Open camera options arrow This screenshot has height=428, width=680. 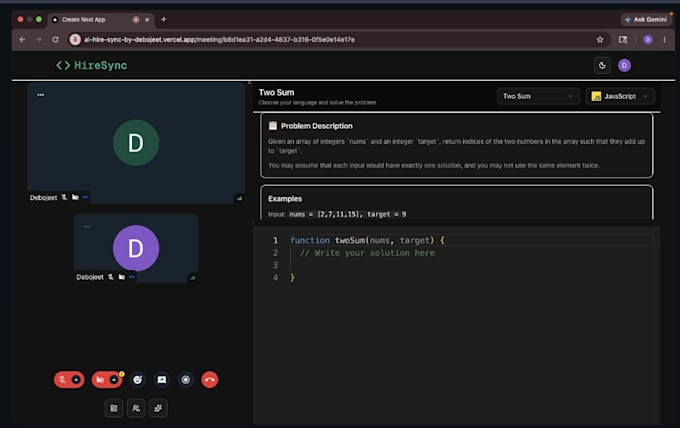tap(114, 380)
